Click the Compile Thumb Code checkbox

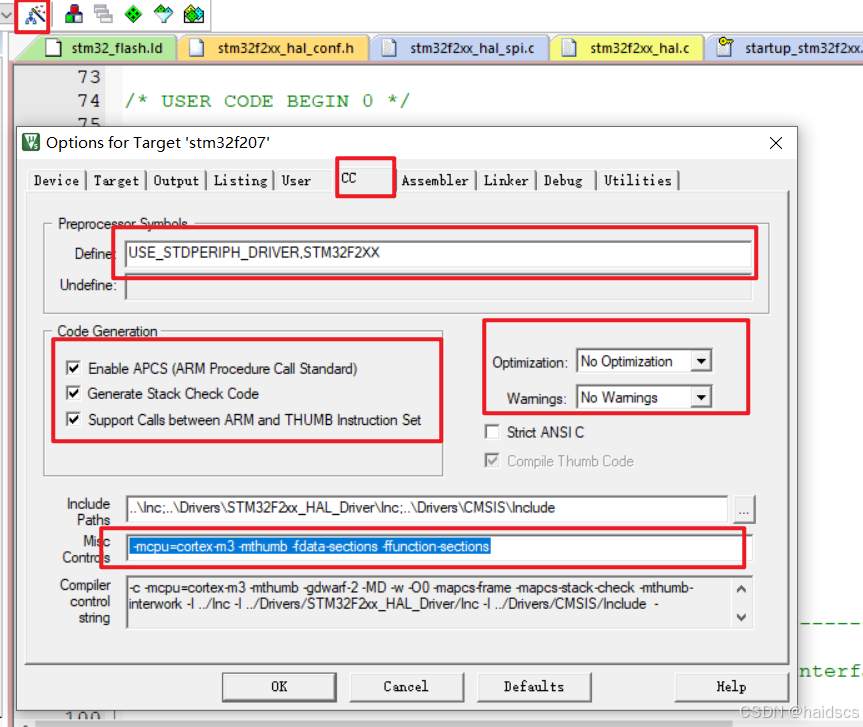tap(492, 461)
